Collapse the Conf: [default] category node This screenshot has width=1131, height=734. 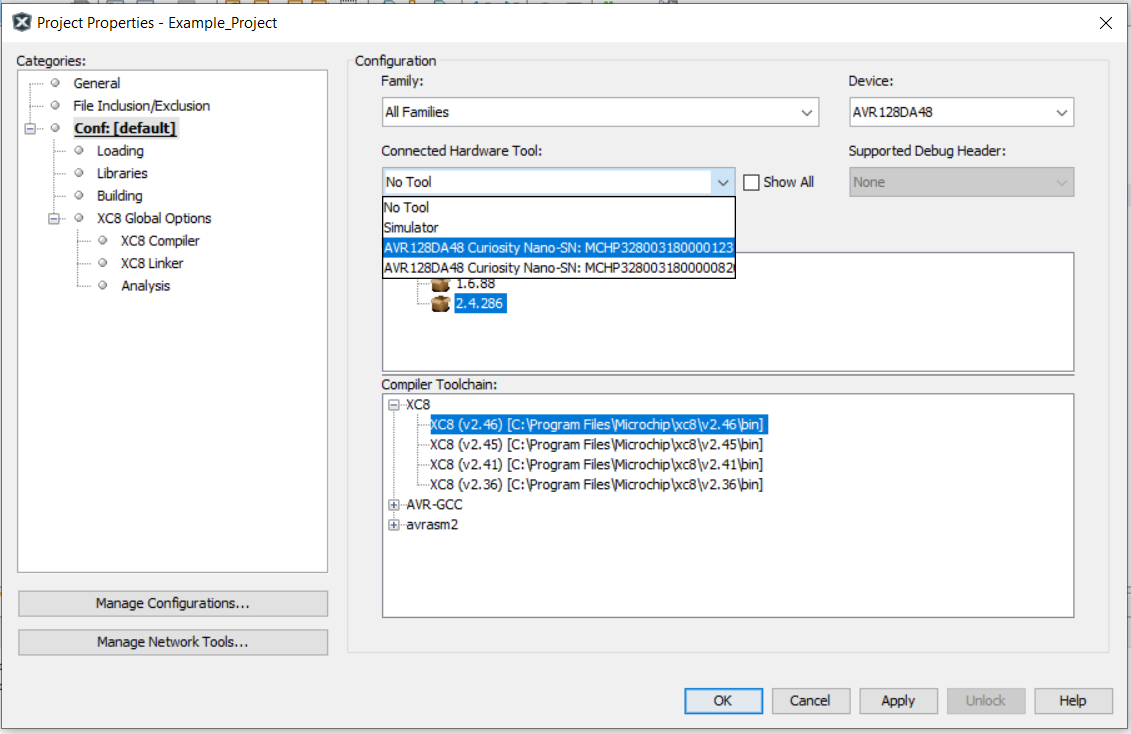point(30,128)
